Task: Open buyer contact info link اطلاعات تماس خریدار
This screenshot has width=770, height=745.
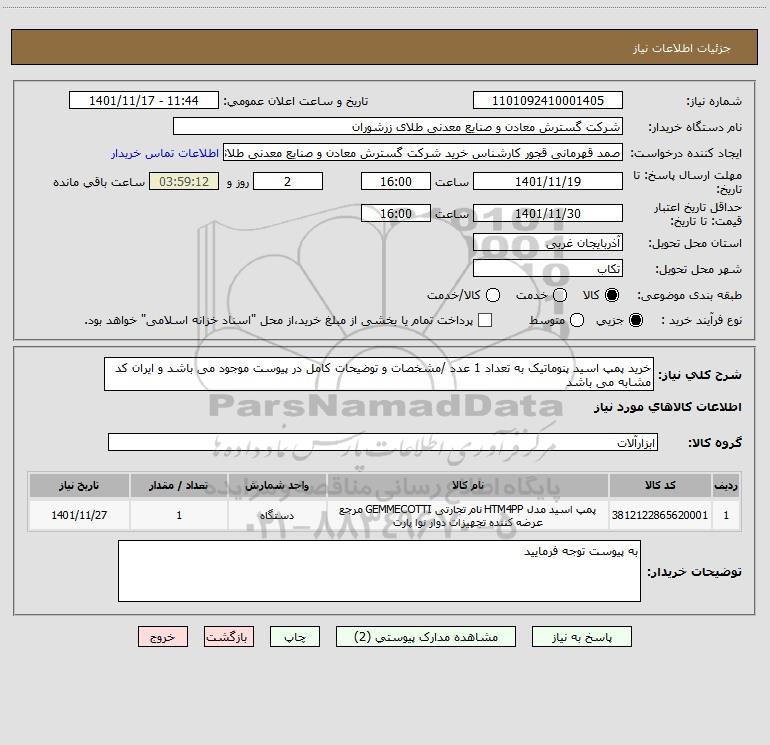Action: [165, 153]
